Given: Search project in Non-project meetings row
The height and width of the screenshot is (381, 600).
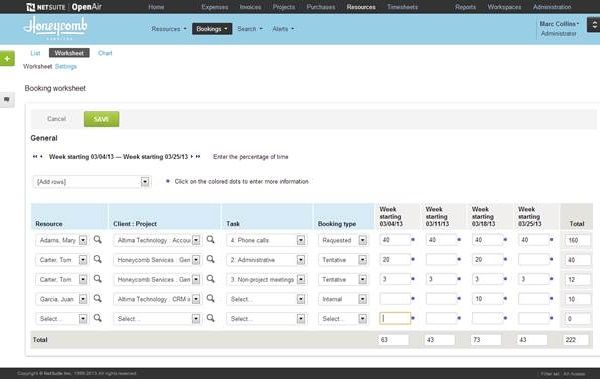Looking at the screenshot, I should (210, 279).
